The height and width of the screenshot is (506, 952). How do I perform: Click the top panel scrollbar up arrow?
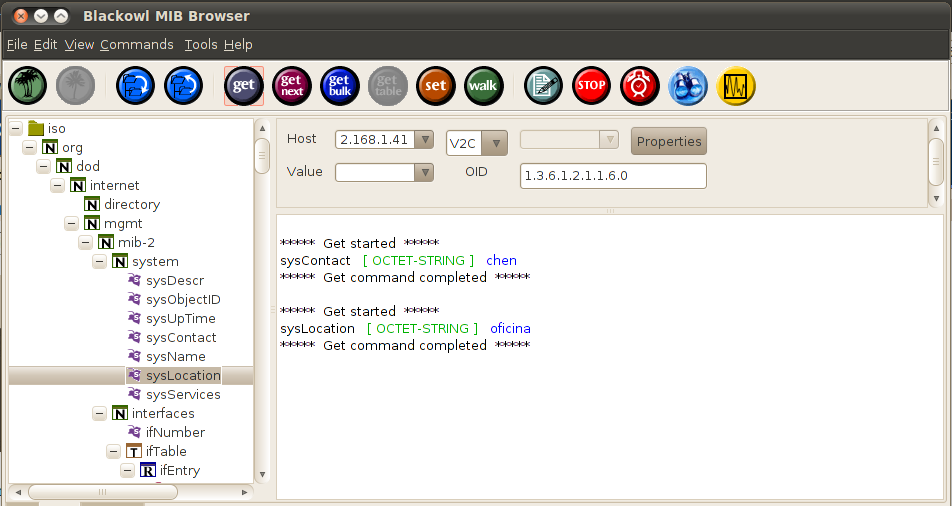pyautogui.click(x=936, y=129)
